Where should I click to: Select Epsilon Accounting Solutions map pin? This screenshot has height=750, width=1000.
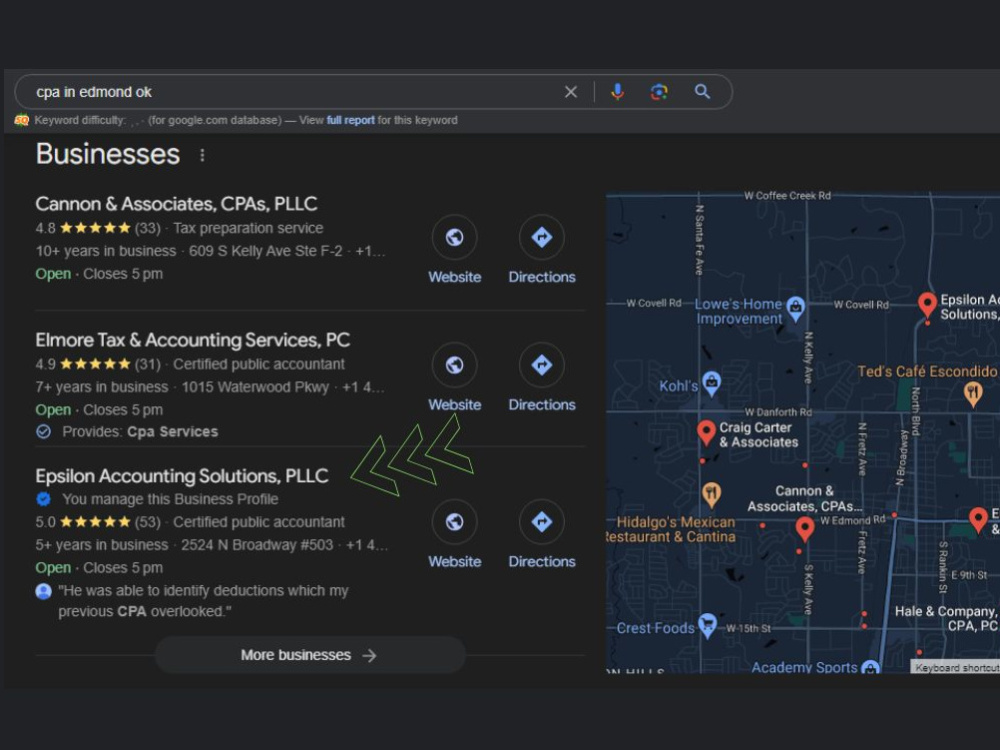(927, 304)
